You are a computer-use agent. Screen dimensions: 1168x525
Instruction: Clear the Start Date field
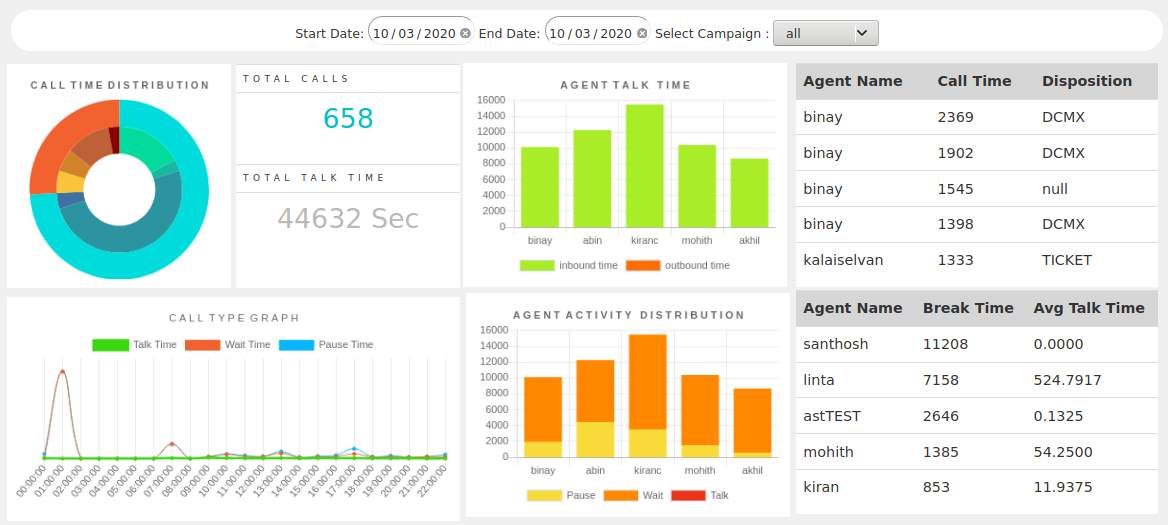click(x=465, y=34)
